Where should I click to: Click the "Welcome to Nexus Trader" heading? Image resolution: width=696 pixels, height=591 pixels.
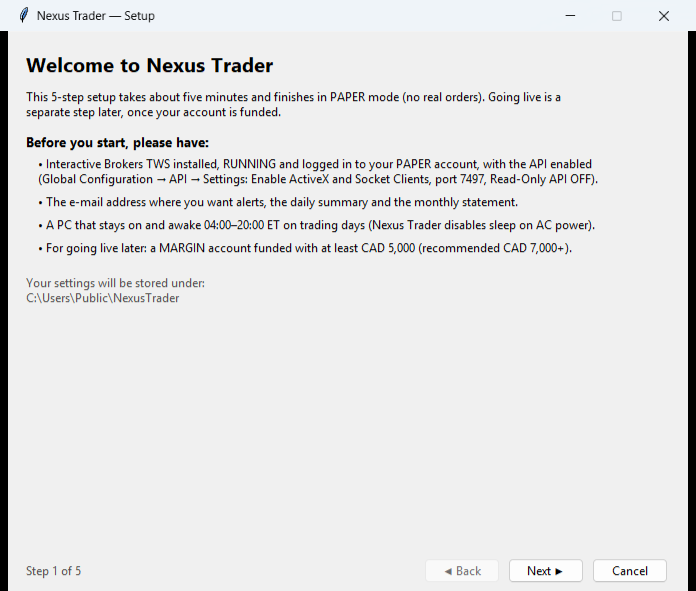tap(150, 65)
